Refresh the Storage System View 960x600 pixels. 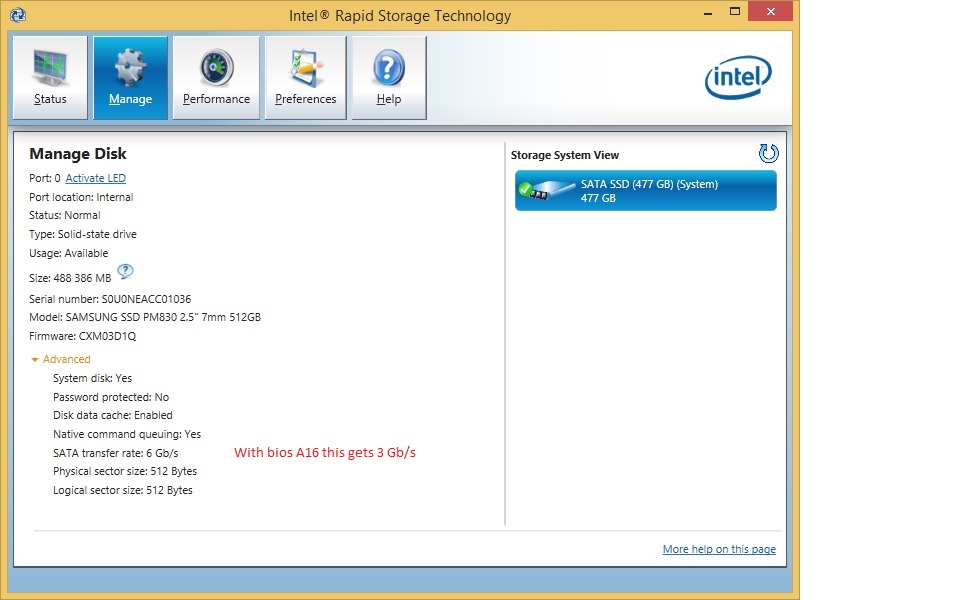pyautogui.click(x=768, y=153)
